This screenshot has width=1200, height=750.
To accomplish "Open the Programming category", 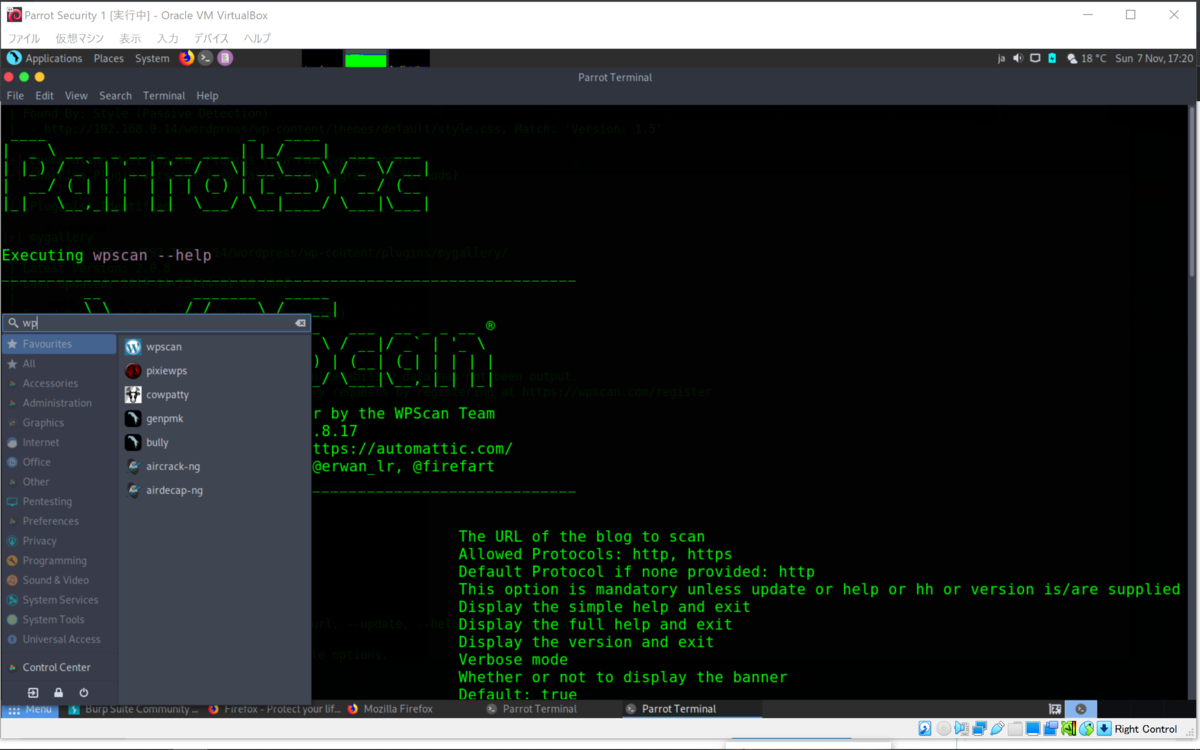I will click(x=59, y=561).
